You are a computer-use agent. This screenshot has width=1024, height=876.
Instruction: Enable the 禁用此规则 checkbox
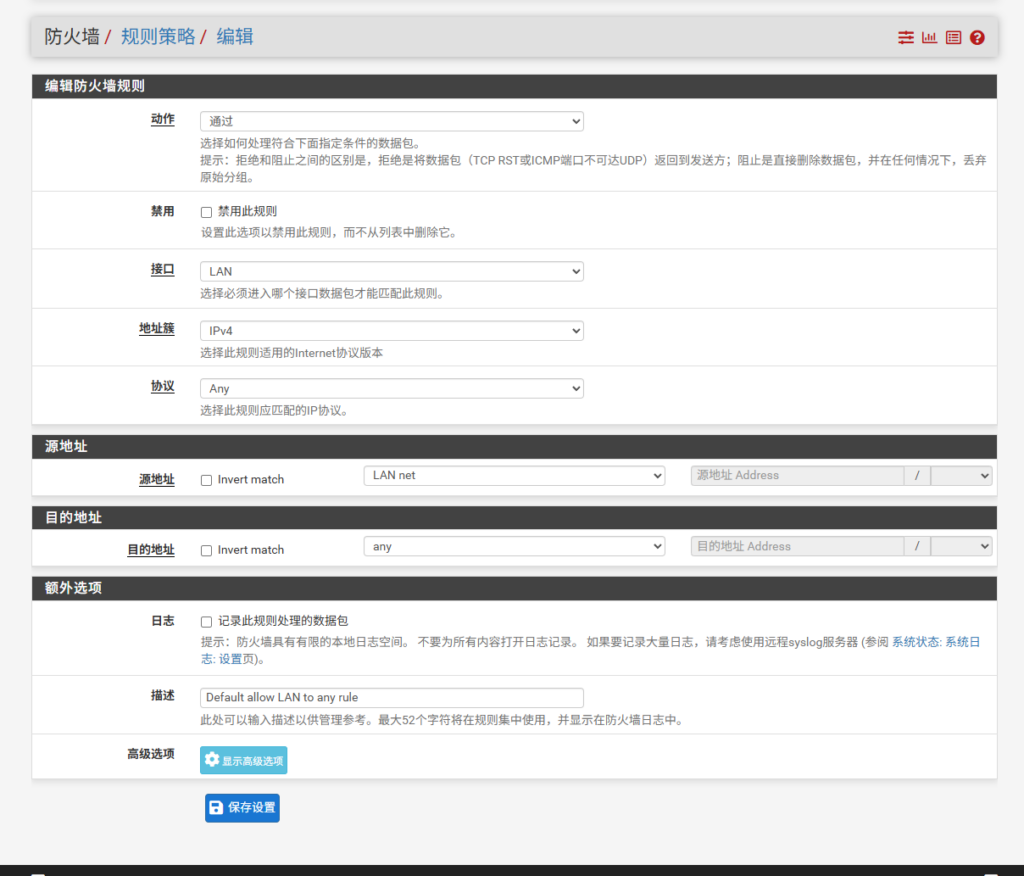pyautogui.click(x=207, y=212)
